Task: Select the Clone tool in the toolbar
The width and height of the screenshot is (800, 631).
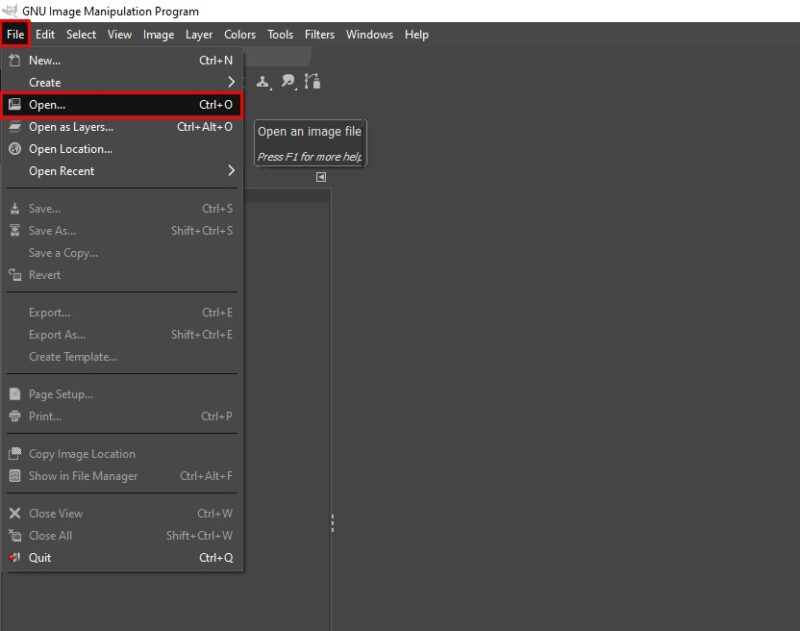Action: [x=262, y=82]
